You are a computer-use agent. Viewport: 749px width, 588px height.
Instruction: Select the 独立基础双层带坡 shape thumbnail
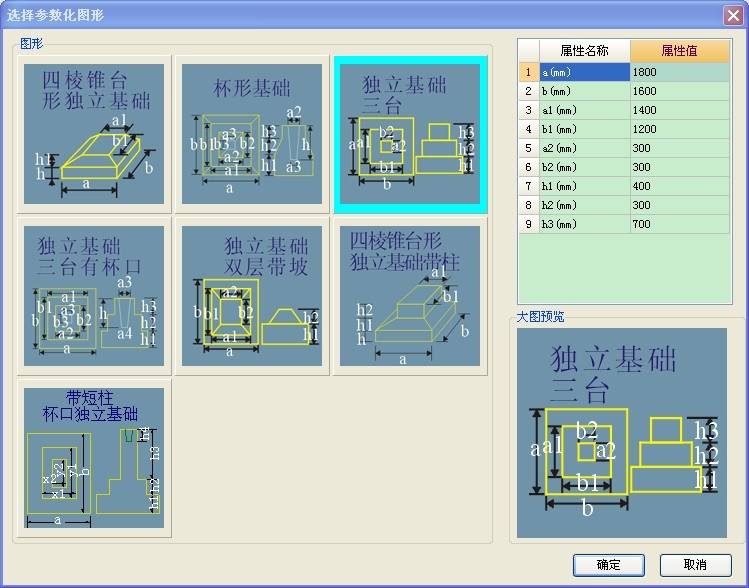point(252,296)
